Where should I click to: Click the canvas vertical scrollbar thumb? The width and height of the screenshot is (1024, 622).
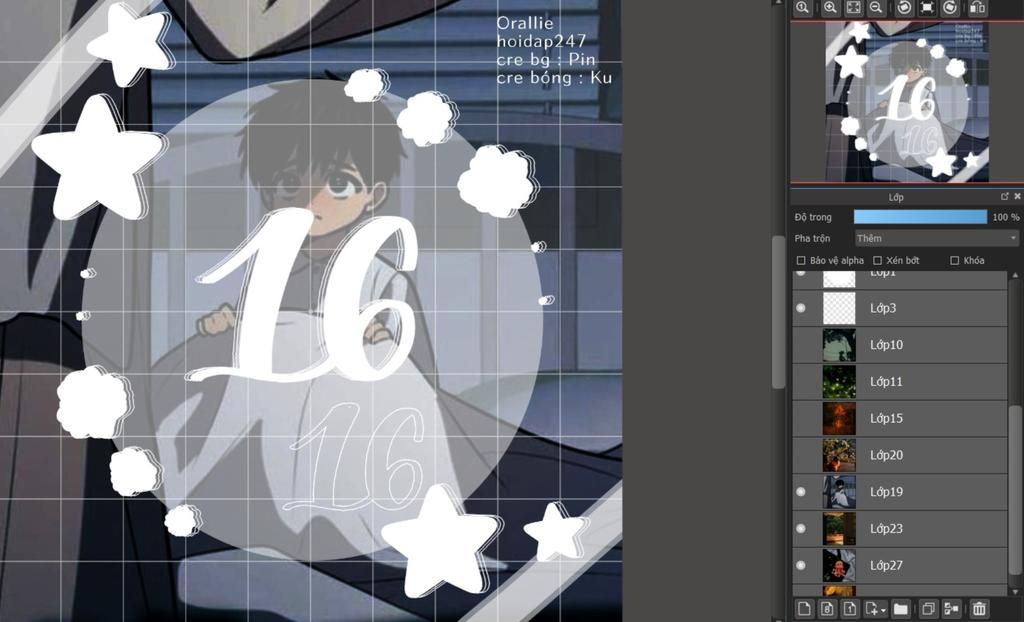[x=778, y=312]
